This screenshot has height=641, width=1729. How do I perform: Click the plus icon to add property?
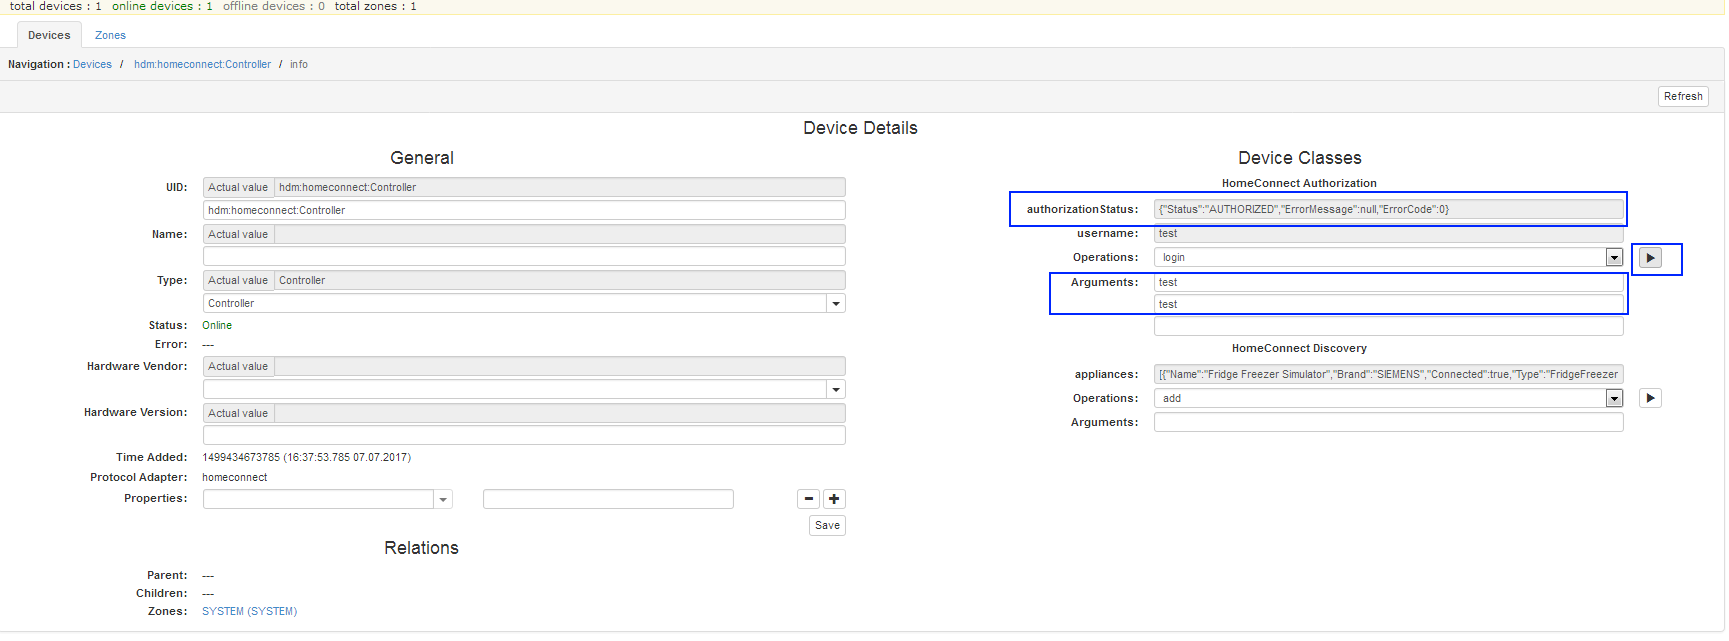click(834, 499)
